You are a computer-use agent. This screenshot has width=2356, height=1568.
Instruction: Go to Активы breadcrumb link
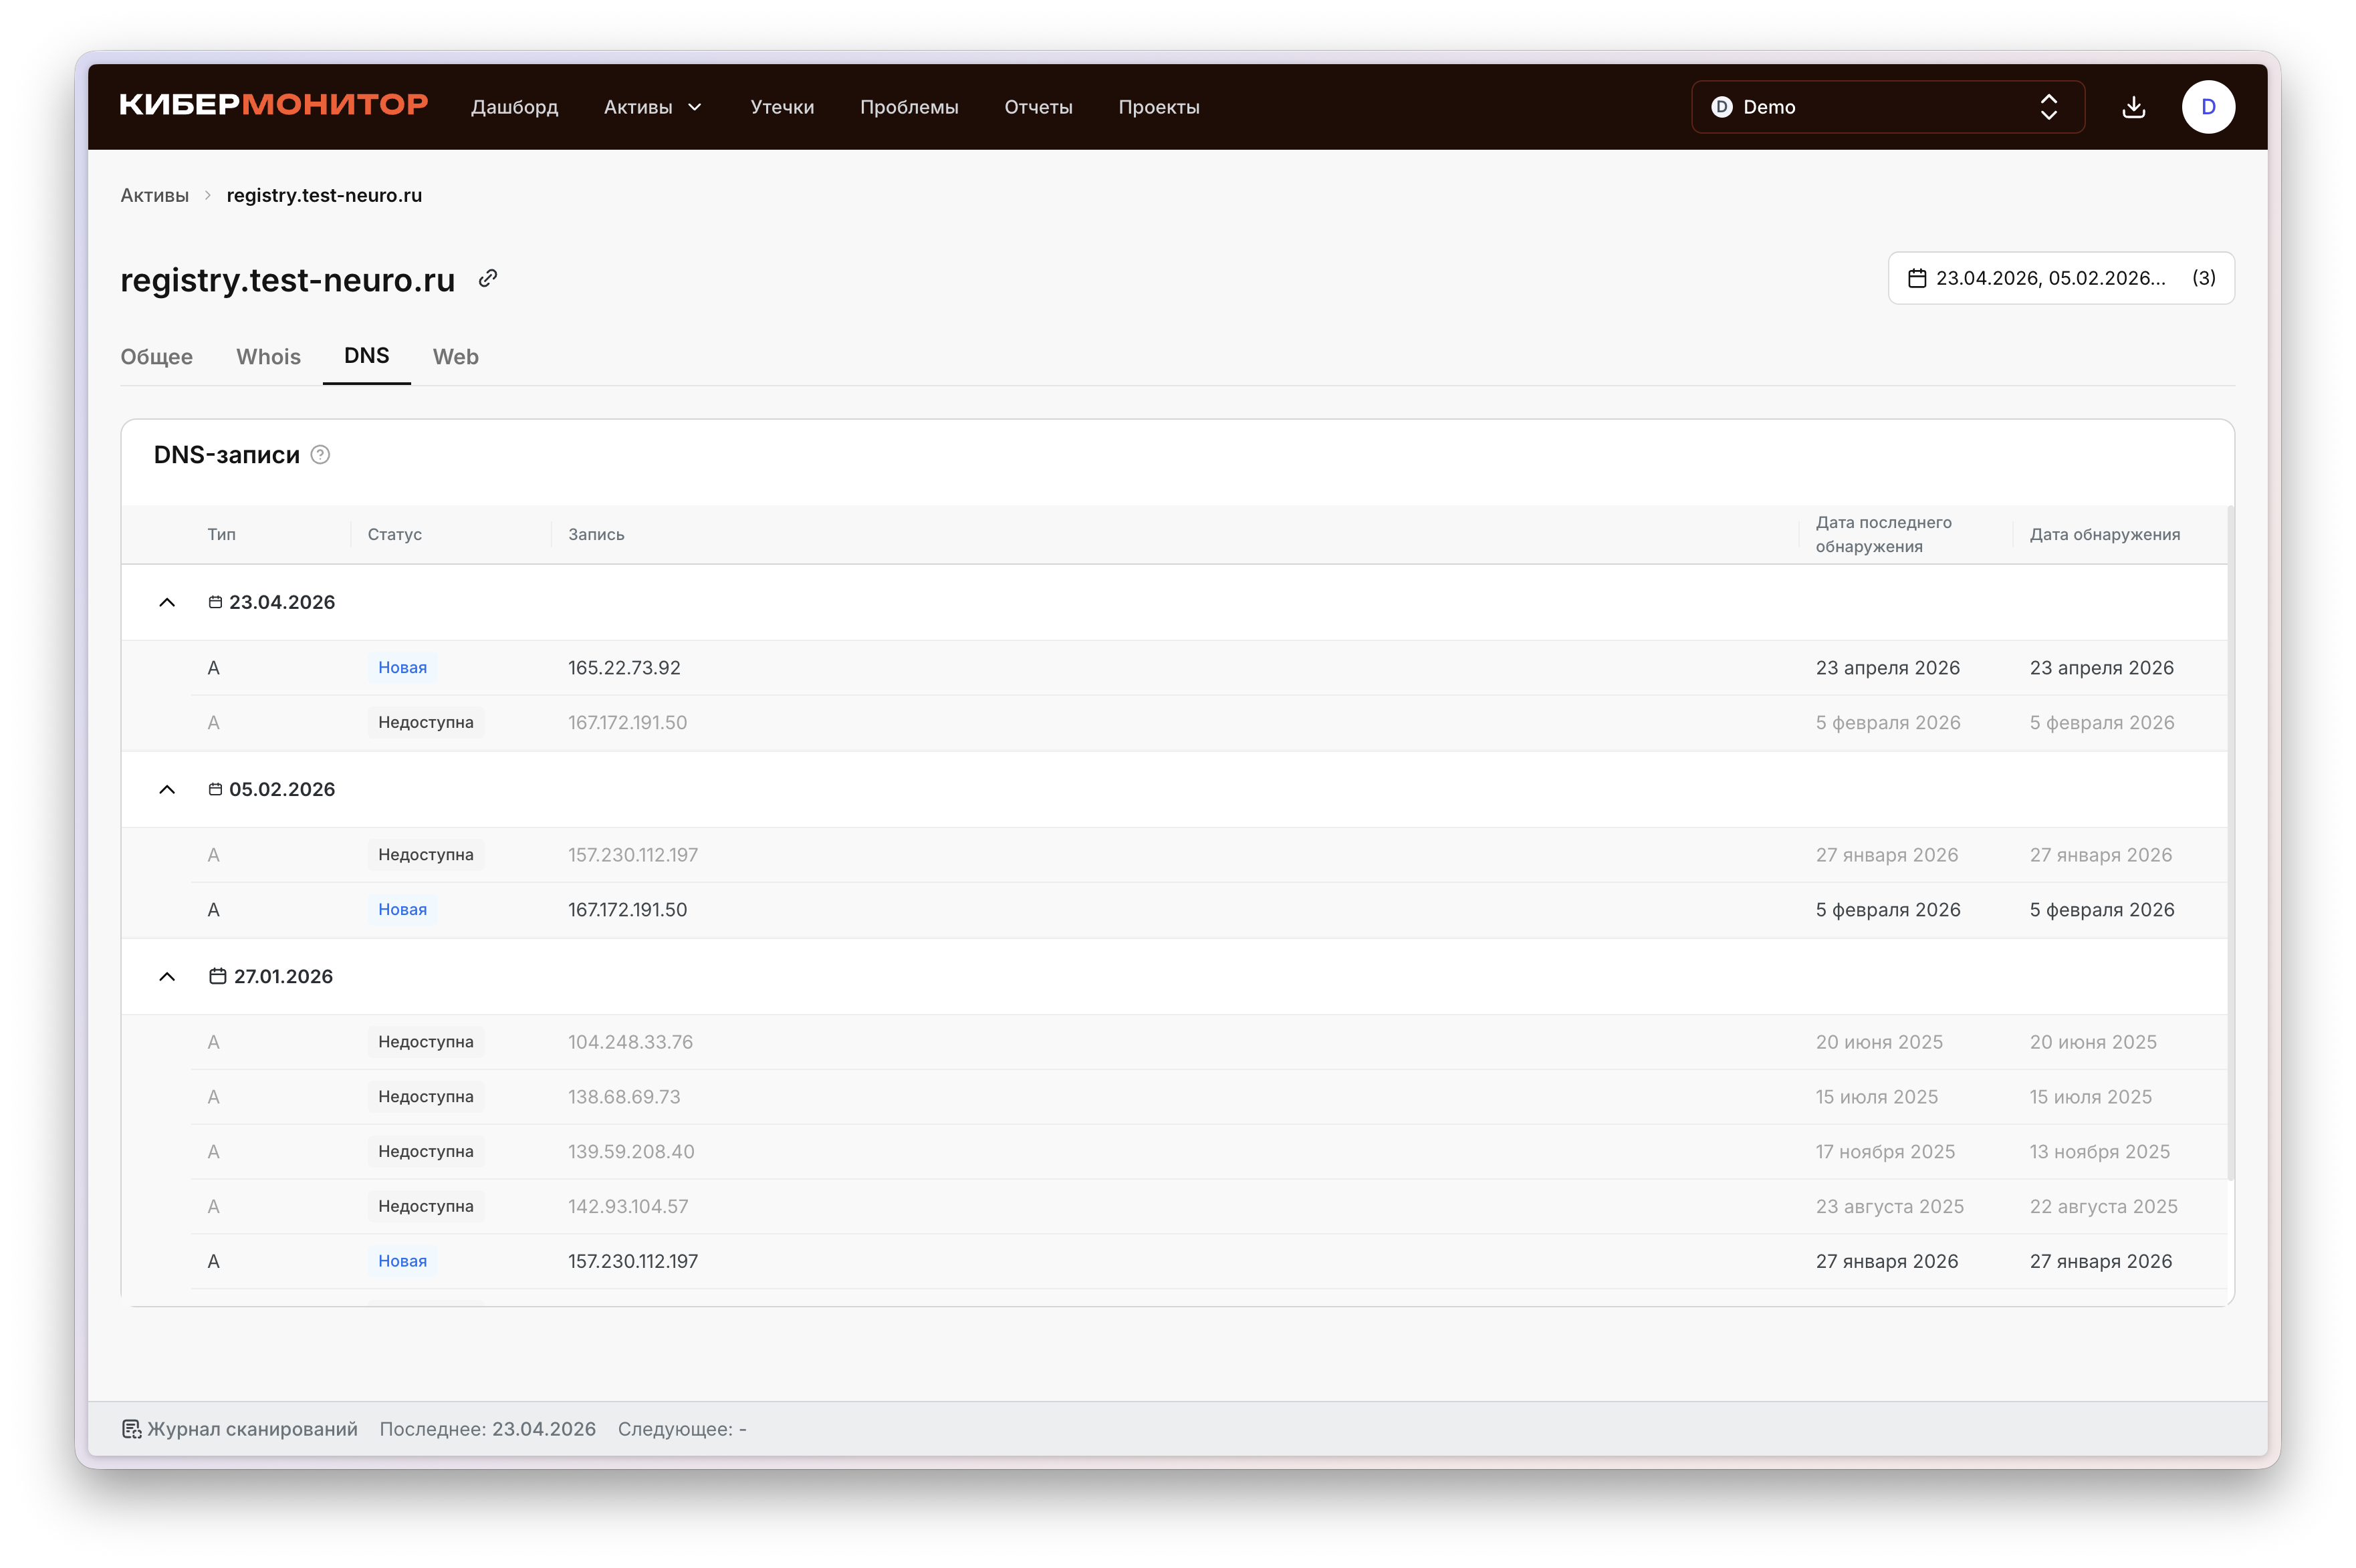coord(154,195)
